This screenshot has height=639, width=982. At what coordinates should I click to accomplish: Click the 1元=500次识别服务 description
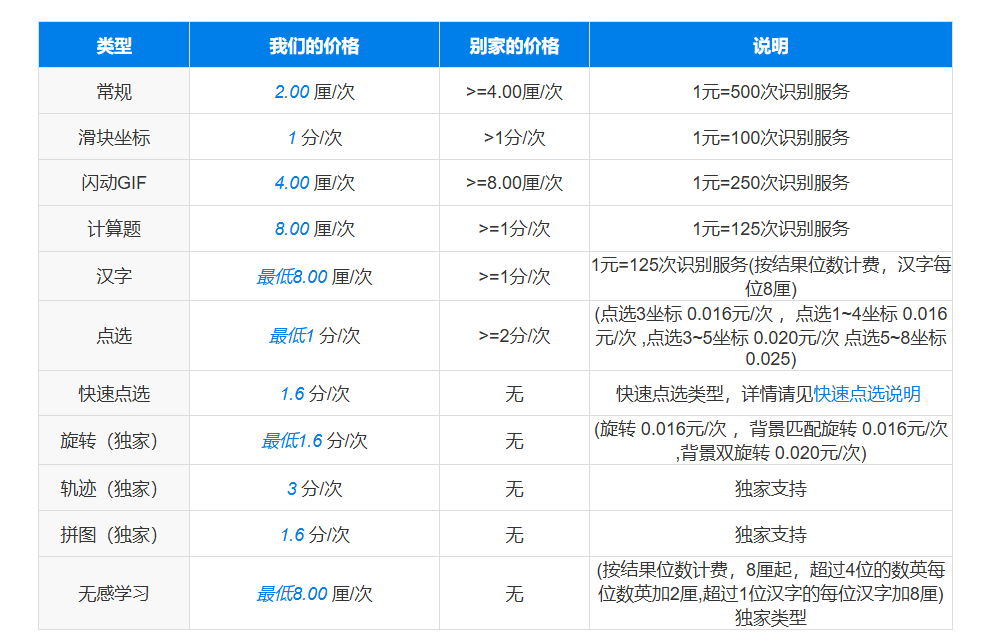[770, 91]
